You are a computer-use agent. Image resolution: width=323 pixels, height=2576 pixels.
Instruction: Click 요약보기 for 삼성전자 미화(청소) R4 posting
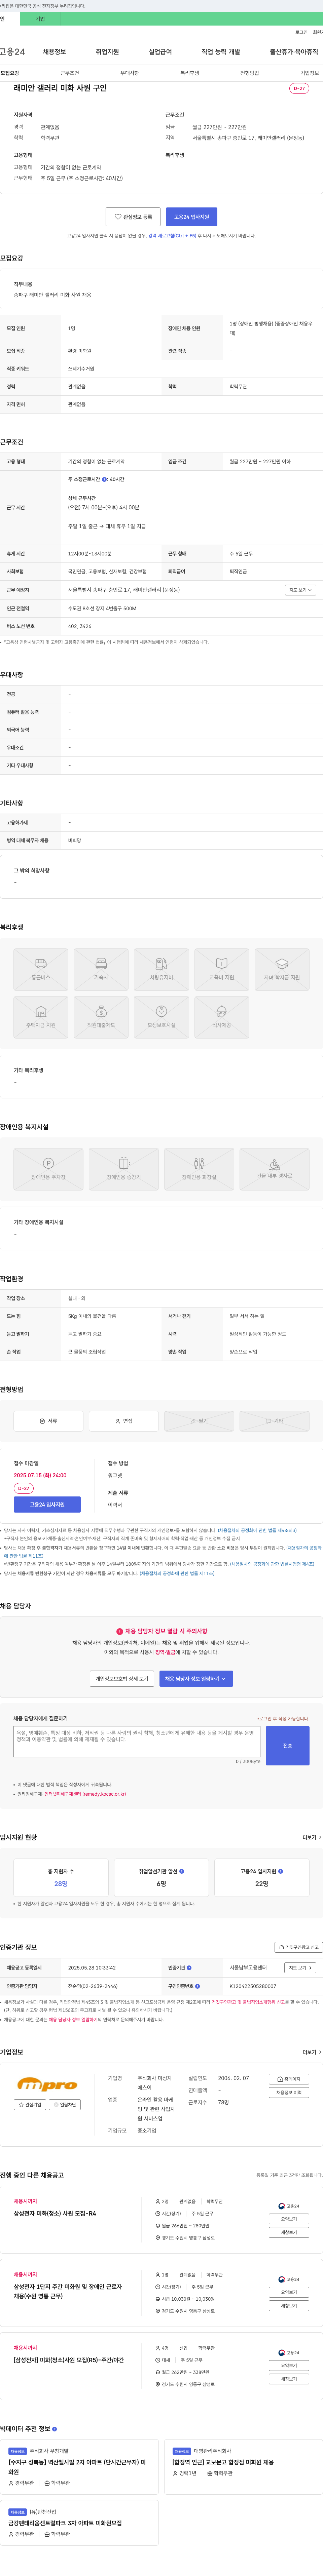[289, 2219]
